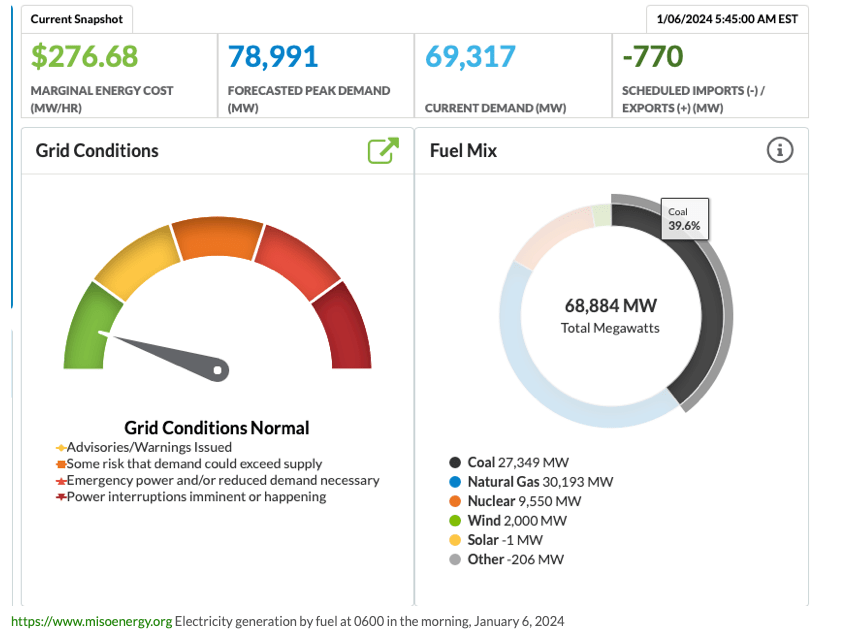The height and width of the screenshot is (642, 856).
Task: Click the Fuel Mix info icon
Action: pos(780,150)
